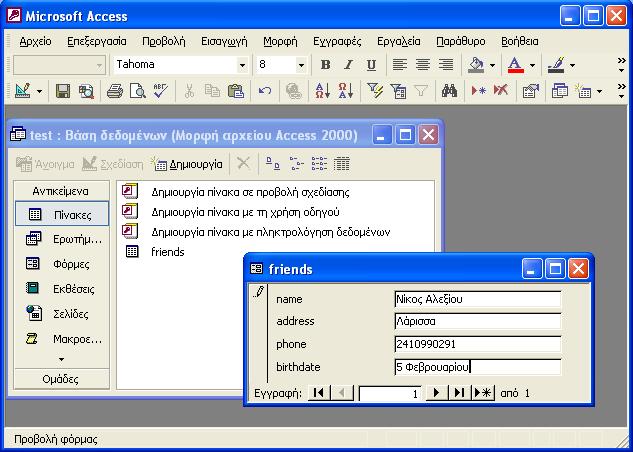Click the Database Window icon
This screenshot has height=452, width=633.
coord(560,91)
